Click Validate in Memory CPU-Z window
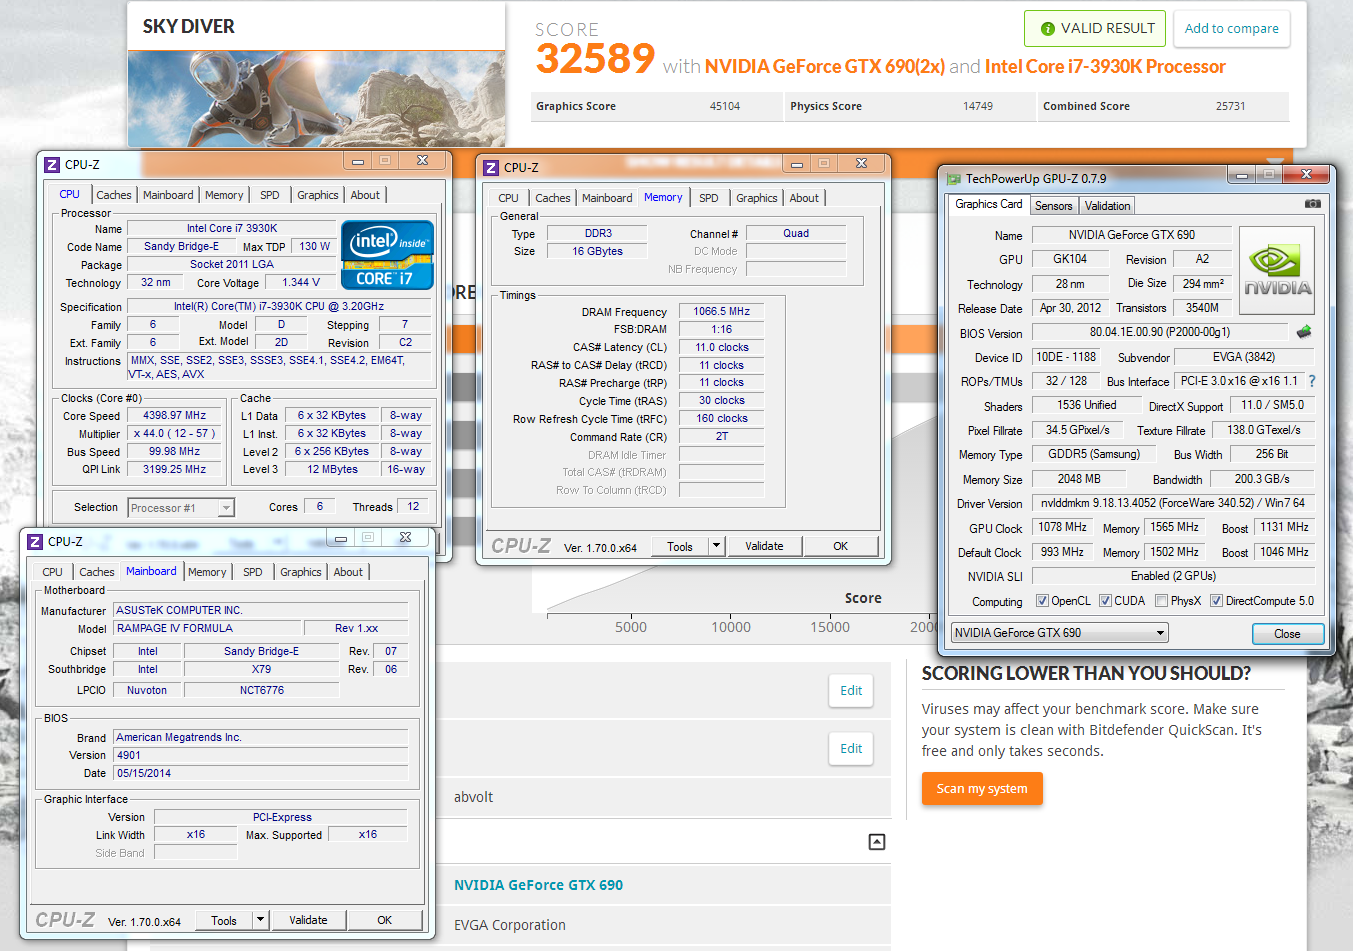Image resolution: width=1353 pixels, height=951 pixels. 764,546
